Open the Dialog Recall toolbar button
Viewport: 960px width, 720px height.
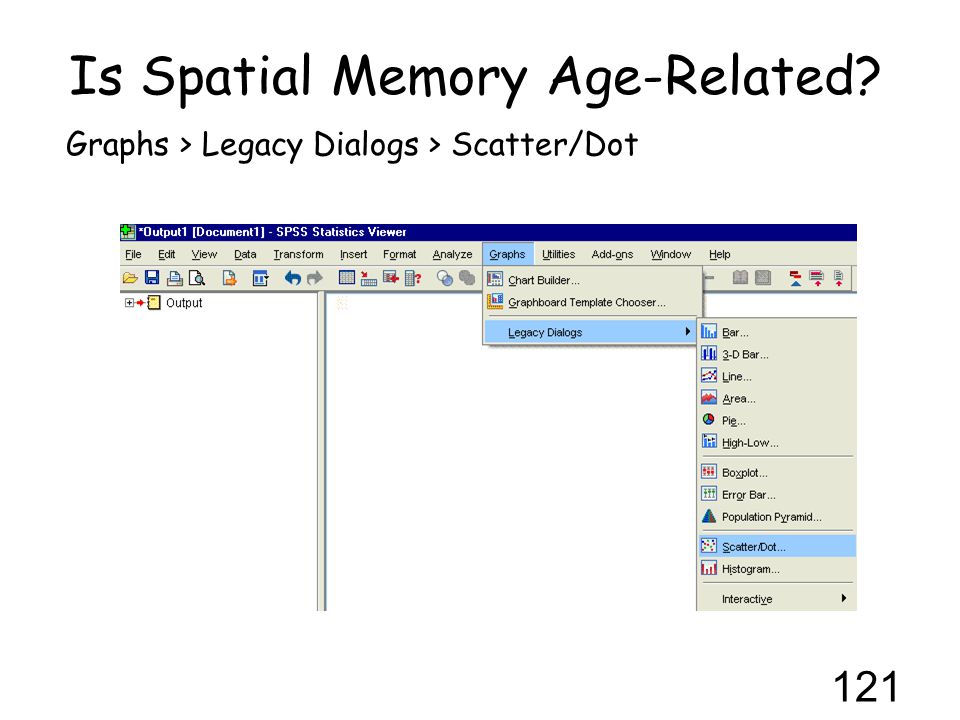[260, 279]
